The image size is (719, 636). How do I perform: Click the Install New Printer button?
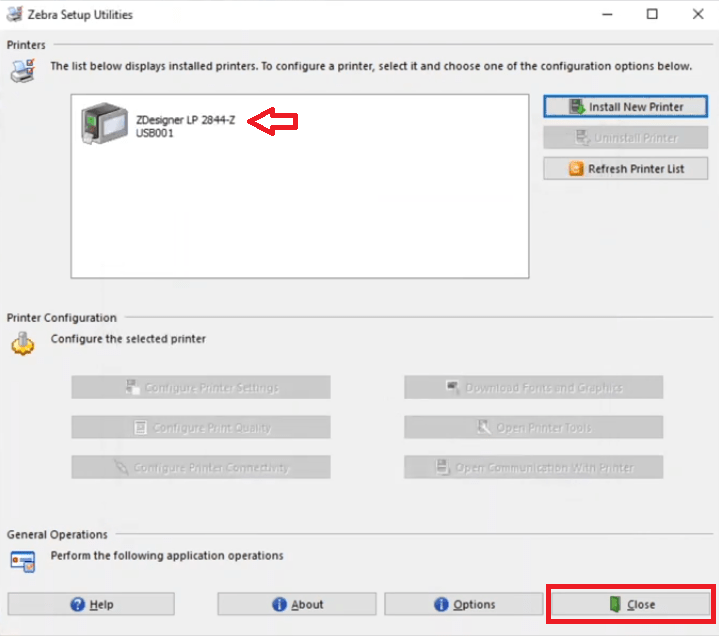625,106
